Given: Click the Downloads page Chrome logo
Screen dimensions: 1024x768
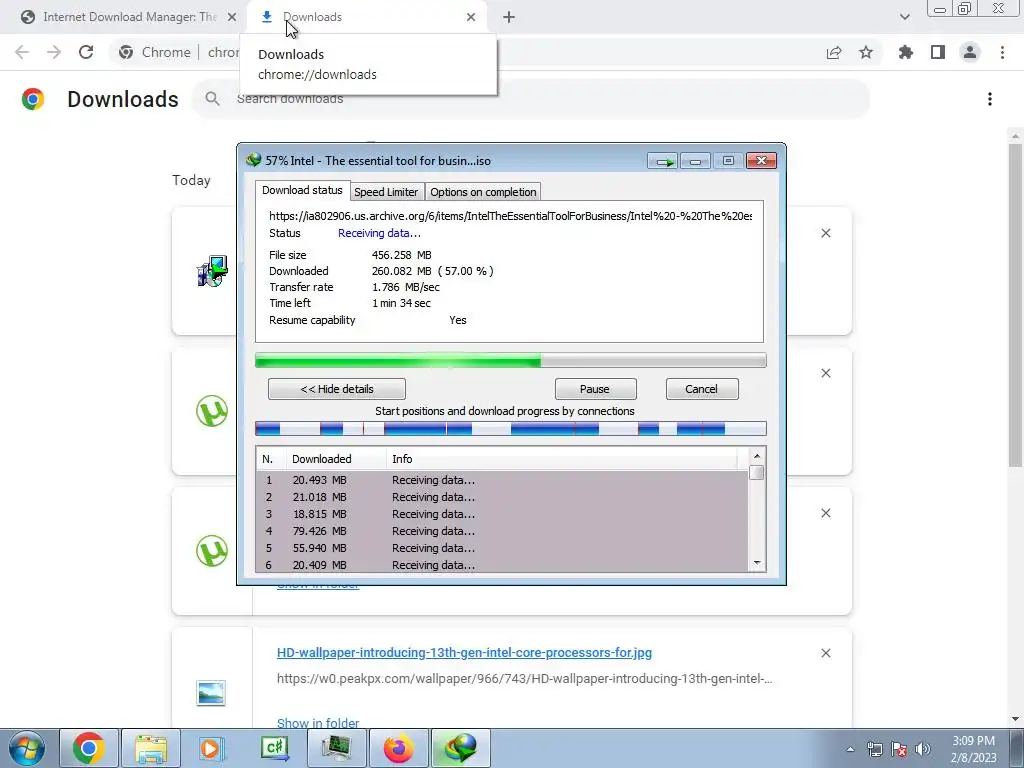Looking at the screenshot, I should [33, 99].
